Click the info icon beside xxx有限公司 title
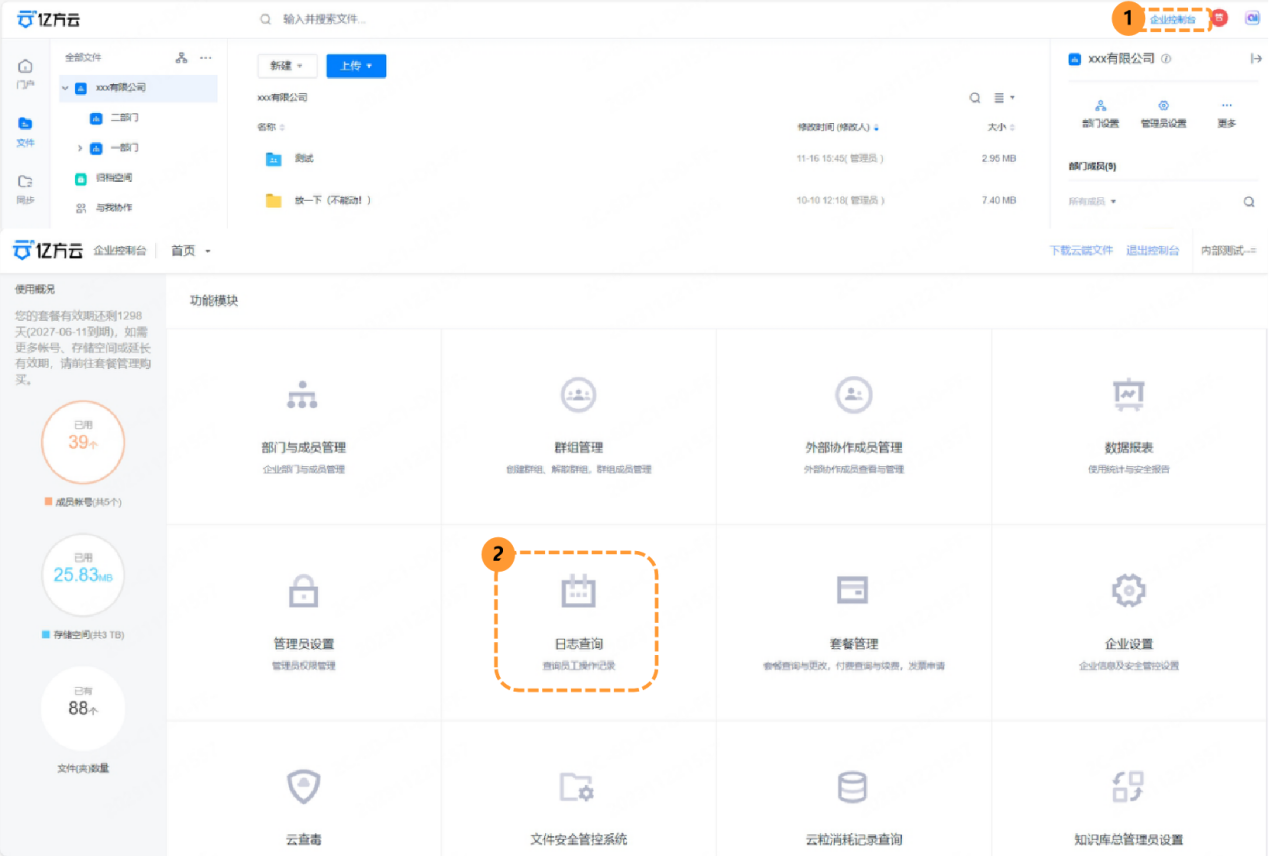 click(1166, 59)
